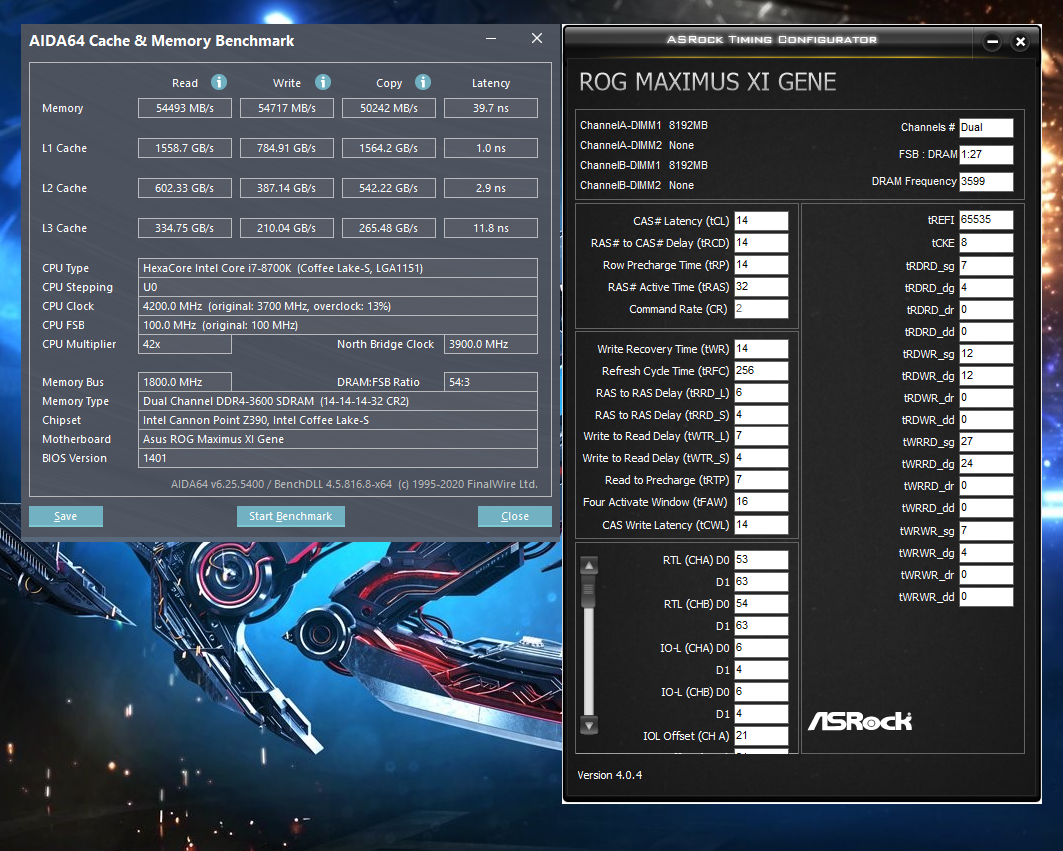Click the Refresh Cycle Time (tRFC) field
Image resolution: width=1063 pixels, height=851 pixels.
(x=761, y=371)
